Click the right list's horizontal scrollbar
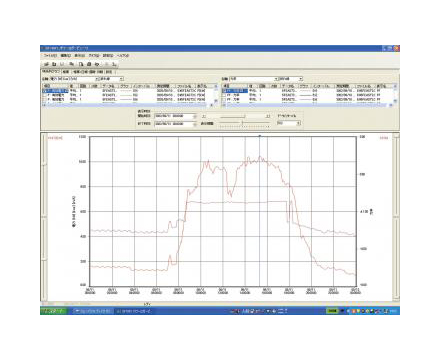Viewport: 440px width, 360px height. click(308, 105)
